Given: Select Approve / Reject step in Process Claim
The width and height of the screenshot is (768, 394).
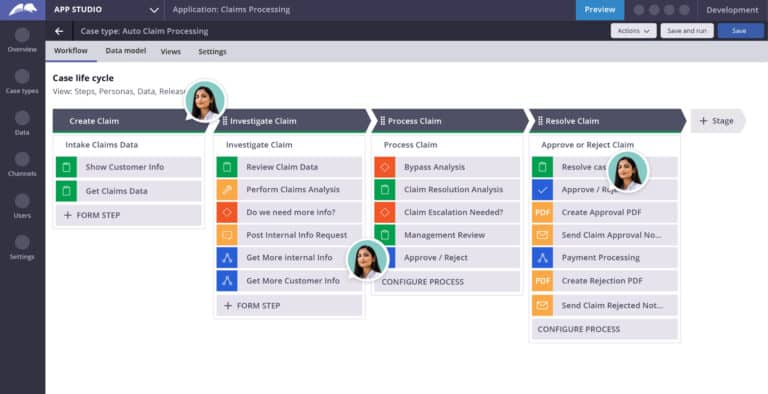Looking at the screenshot, I should [x=447, y=258].
